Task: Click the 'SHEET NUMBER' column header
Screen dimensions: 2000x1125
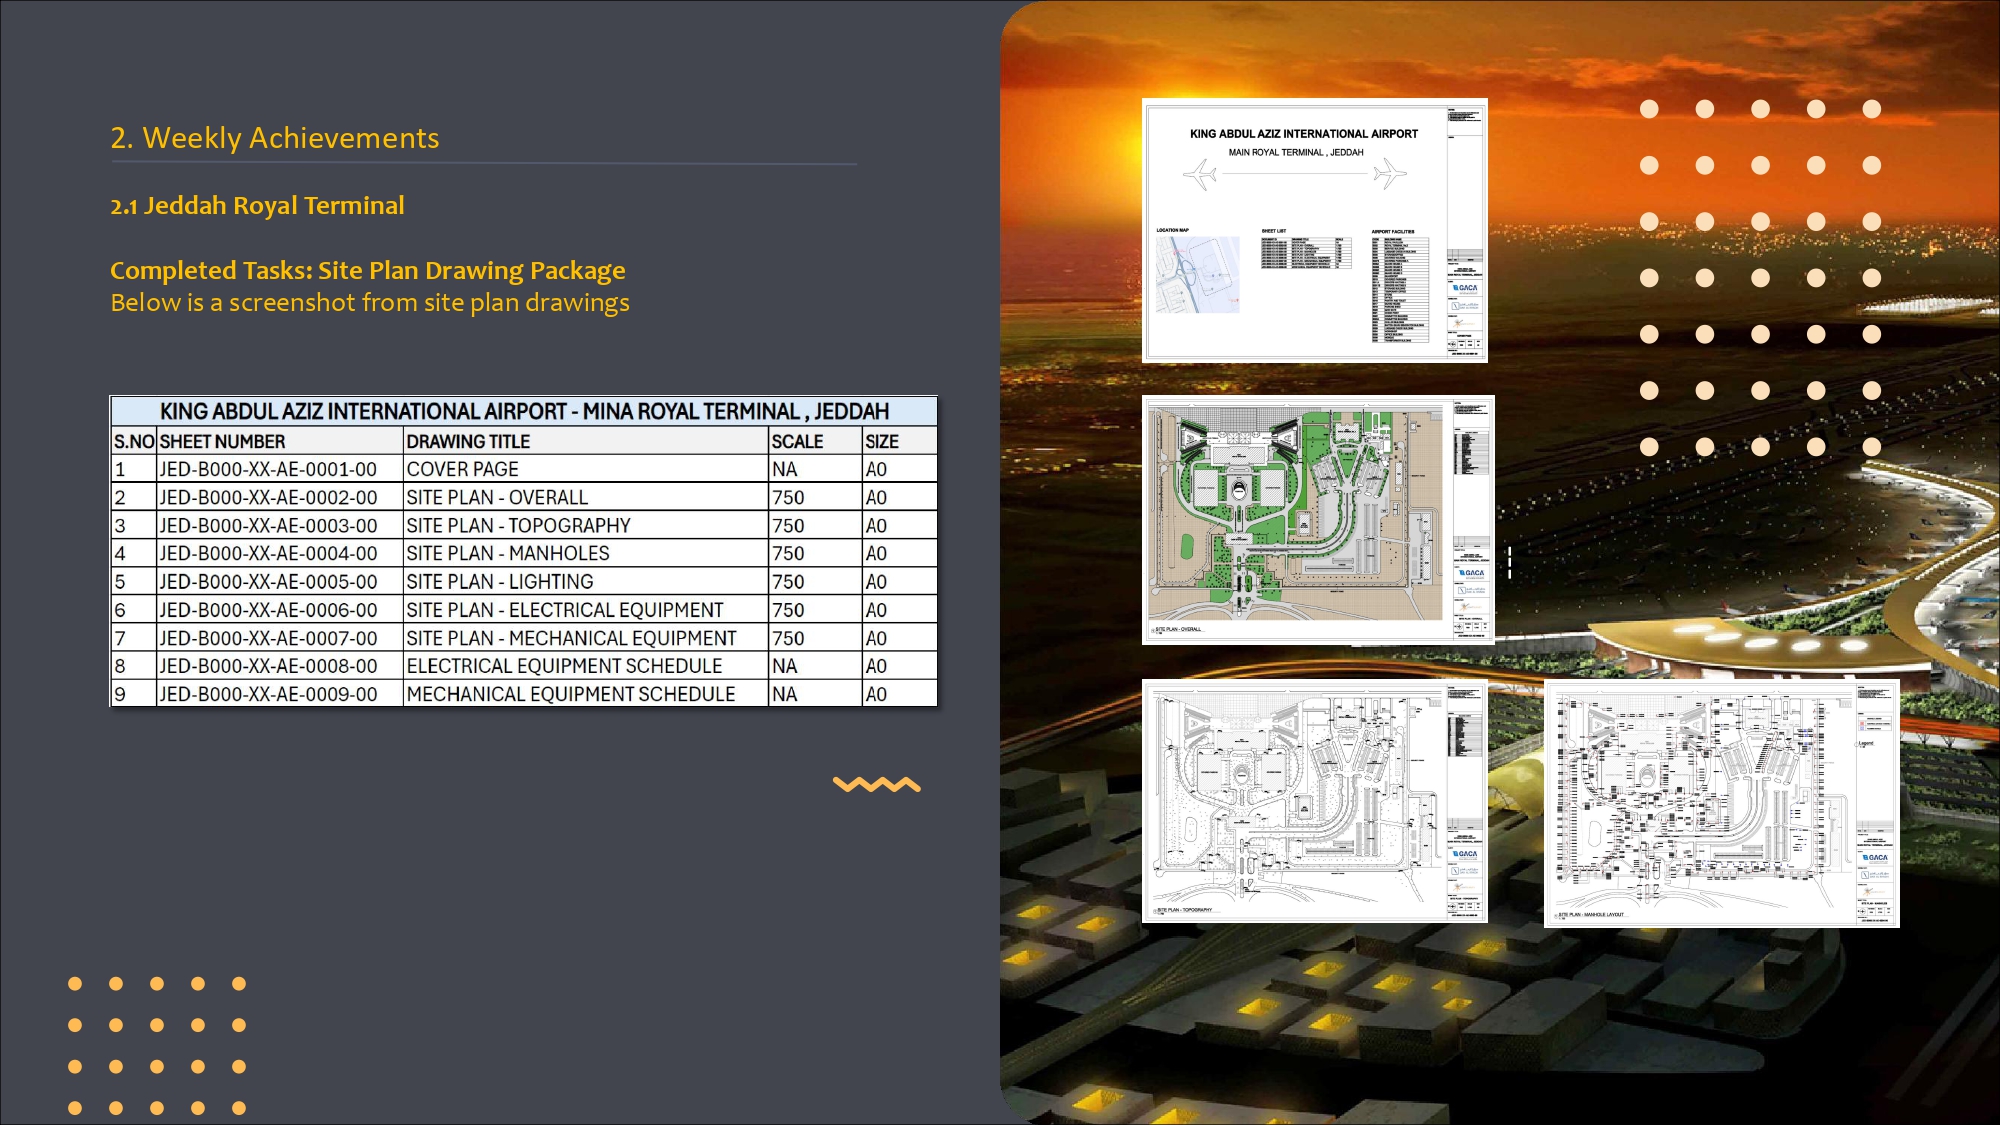Action: pos(280,441)
